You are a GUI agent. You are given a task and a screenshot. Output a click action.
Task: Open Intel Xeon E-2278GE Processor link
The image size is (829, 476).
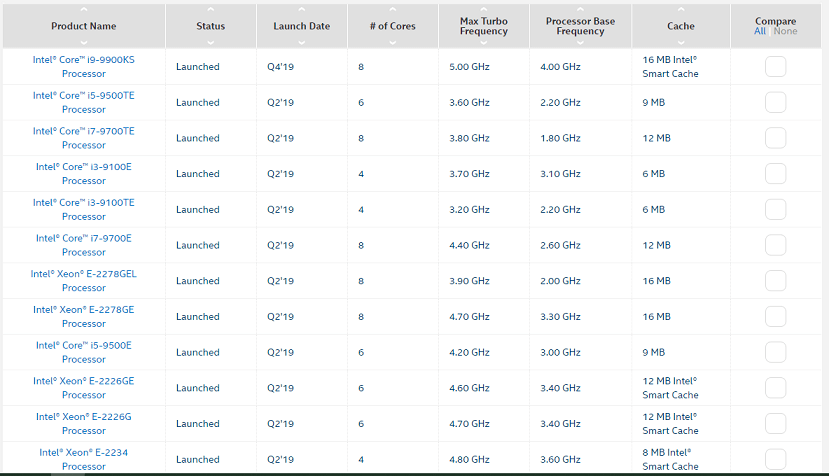(84, 316)
